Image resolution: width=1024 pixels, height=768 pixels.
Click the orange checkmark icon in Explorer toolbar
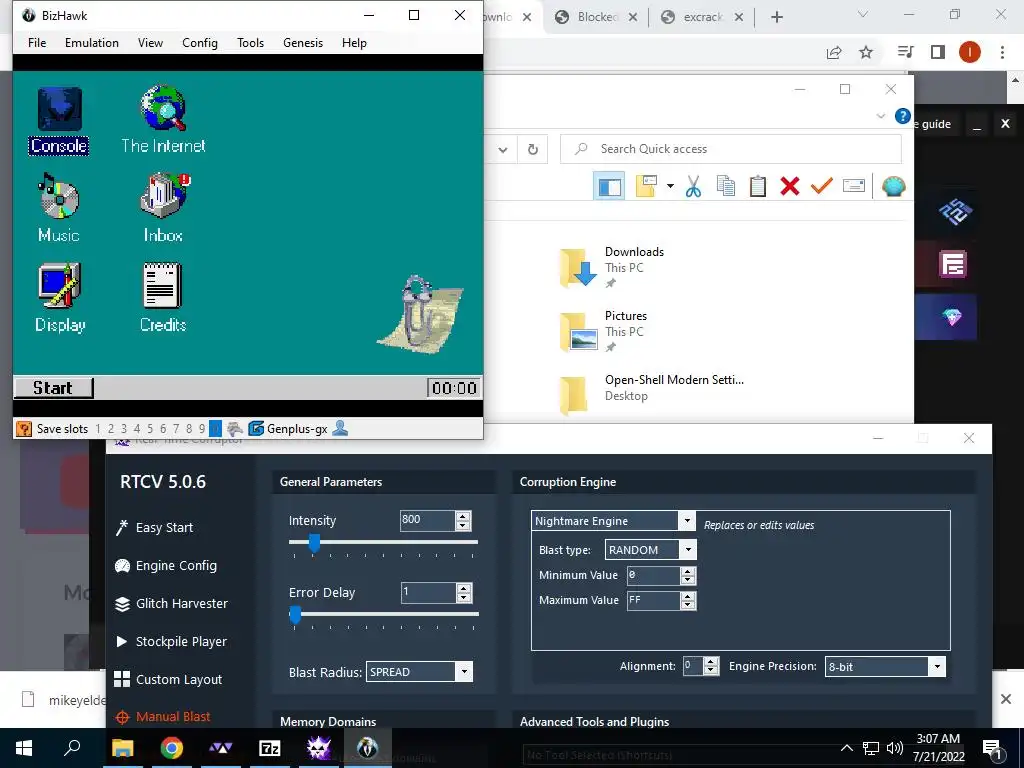click(822, 187)
